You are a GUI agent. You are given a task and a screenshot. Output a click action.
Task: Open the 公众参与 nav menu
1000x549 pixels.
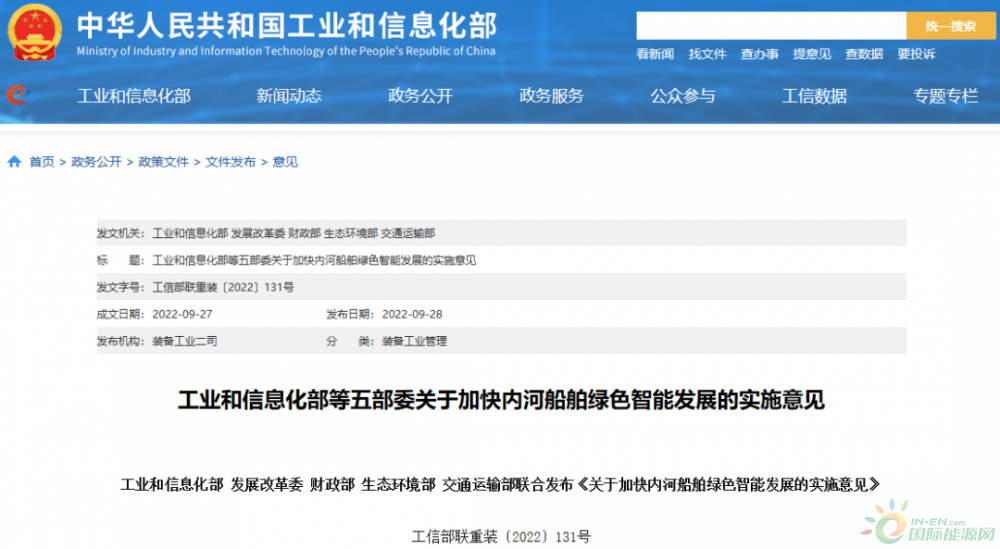(683, 96)
